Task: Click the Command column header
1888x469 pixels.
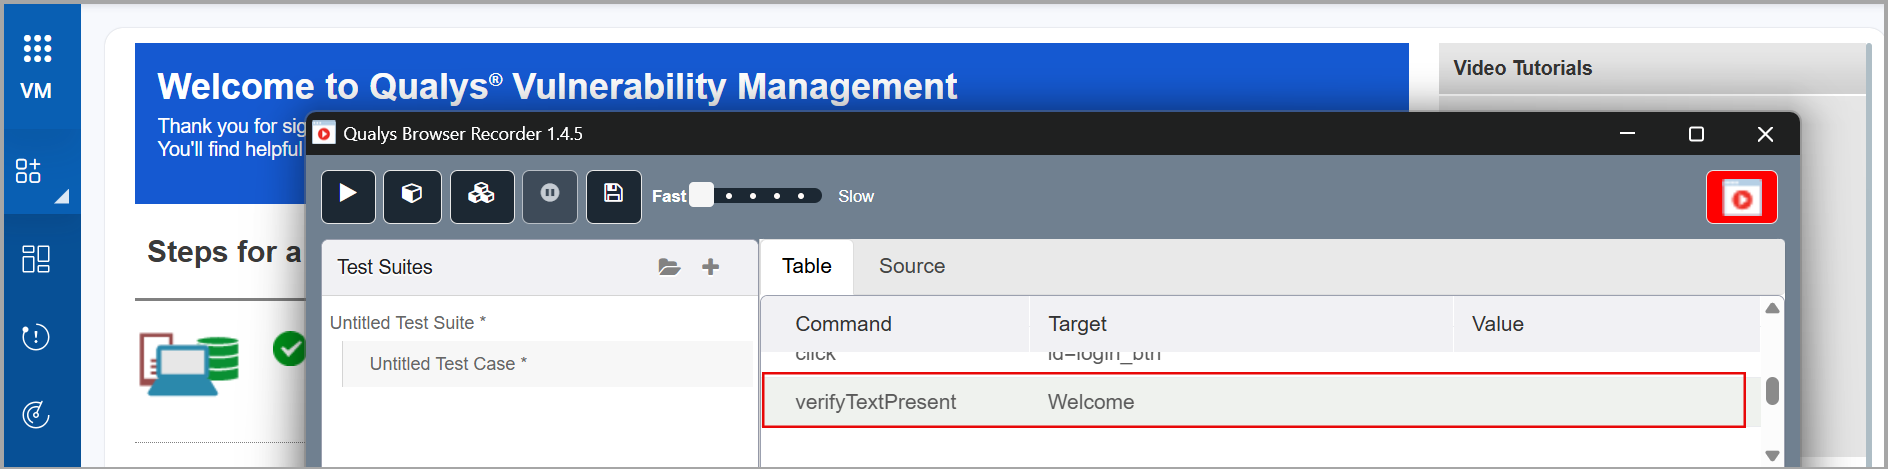Action: [843, 324]
